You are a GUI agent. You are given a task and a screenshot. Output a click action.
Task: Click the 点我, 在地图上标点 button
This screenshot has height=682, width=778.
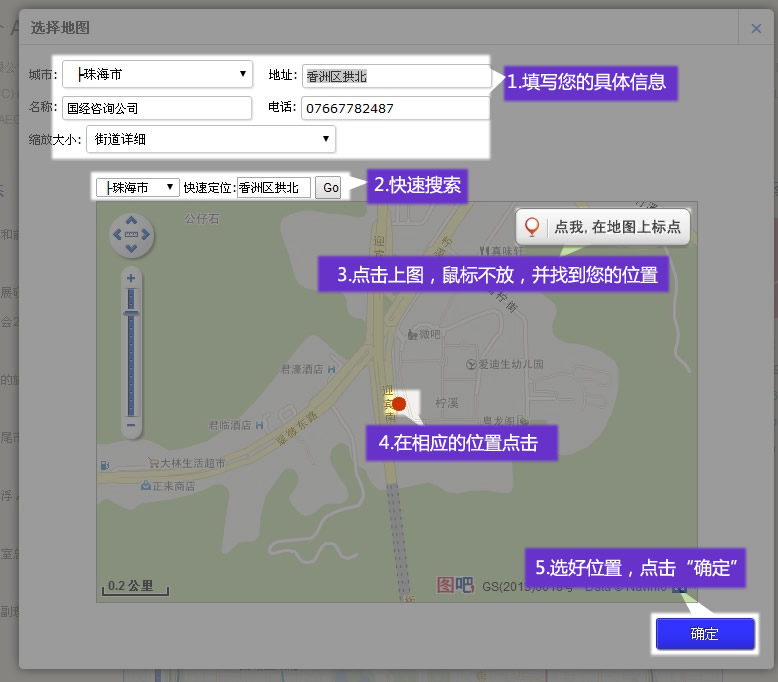[603, 227]
